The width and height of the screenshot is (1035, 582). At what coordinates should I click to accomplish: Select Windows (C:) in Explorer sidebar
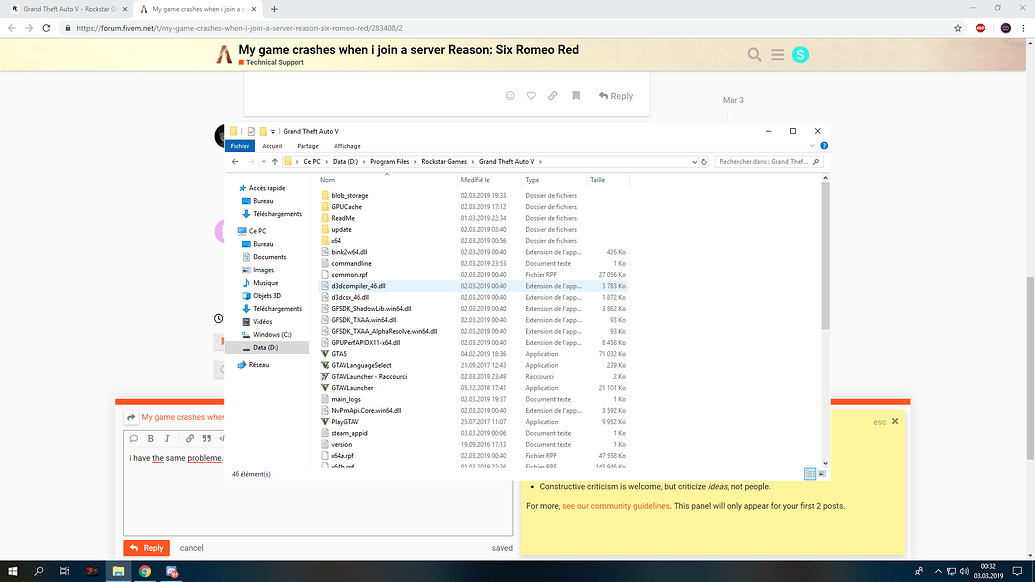tap(272, 335)
